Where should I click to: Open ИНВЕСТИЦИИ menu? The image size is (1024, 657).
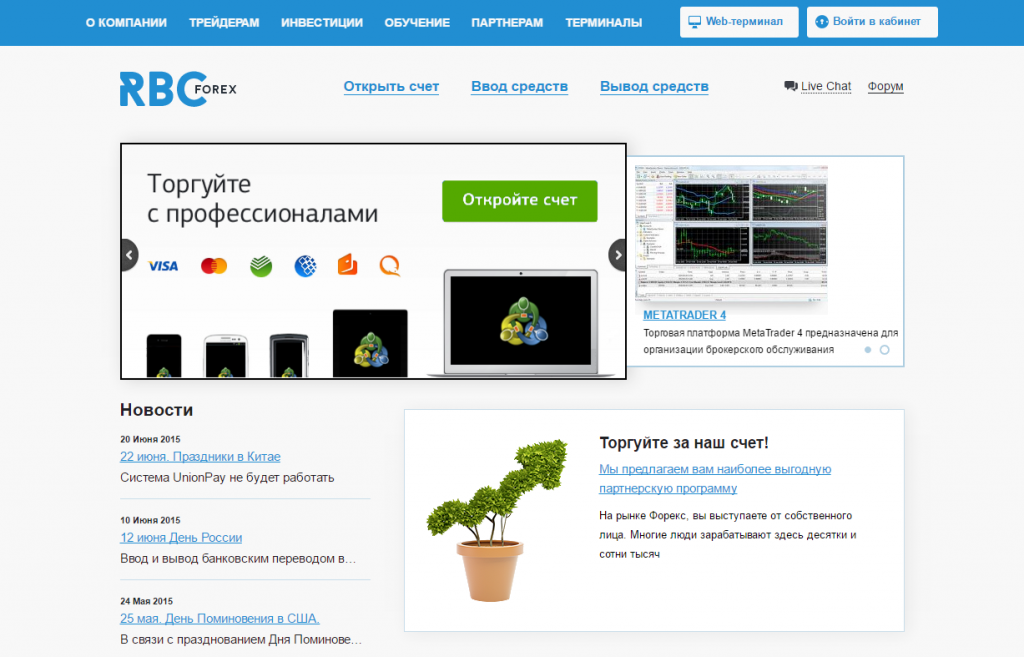click(322, 22)
